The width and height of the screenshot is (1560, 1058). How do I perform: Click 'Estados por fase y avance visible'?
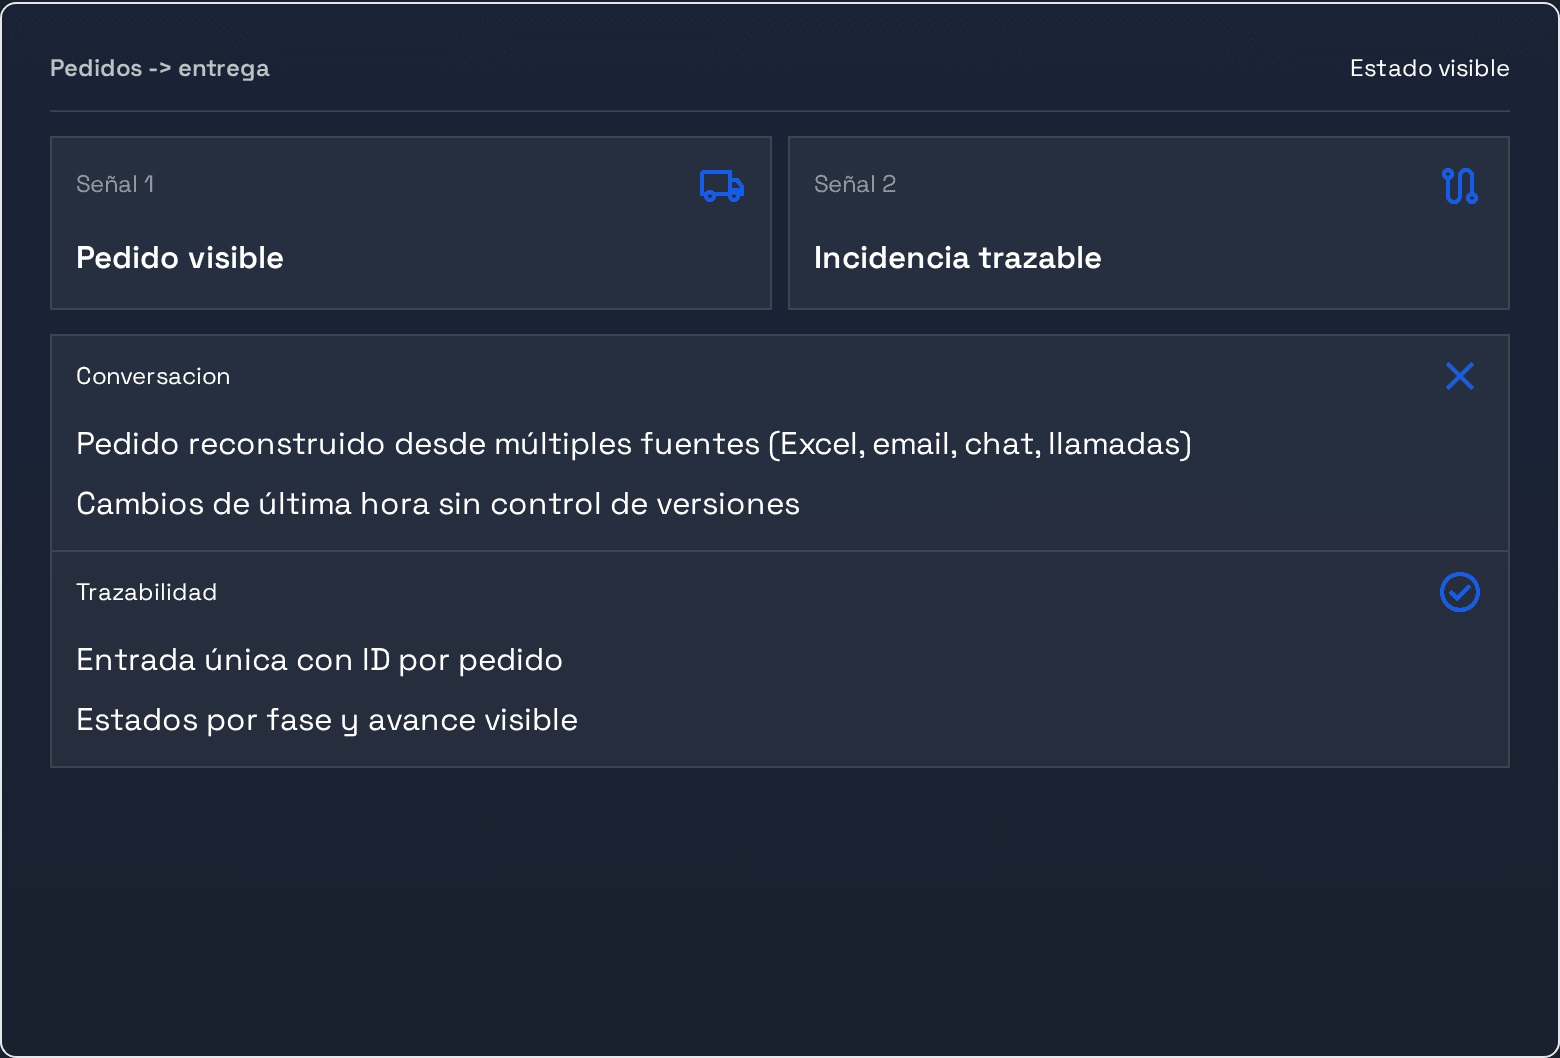(327, 720)
